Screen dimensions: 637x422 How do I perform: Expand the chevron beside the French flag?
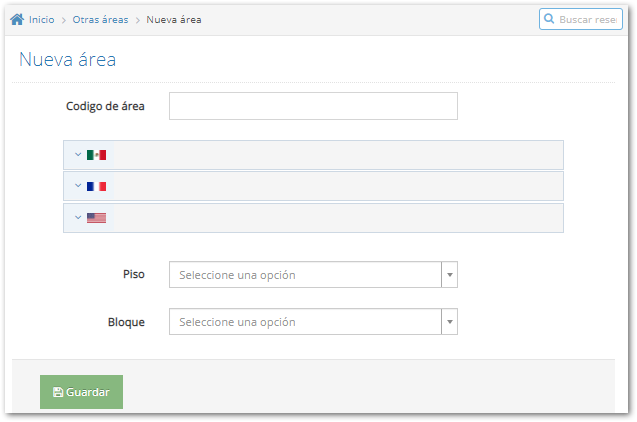(78, 186)
